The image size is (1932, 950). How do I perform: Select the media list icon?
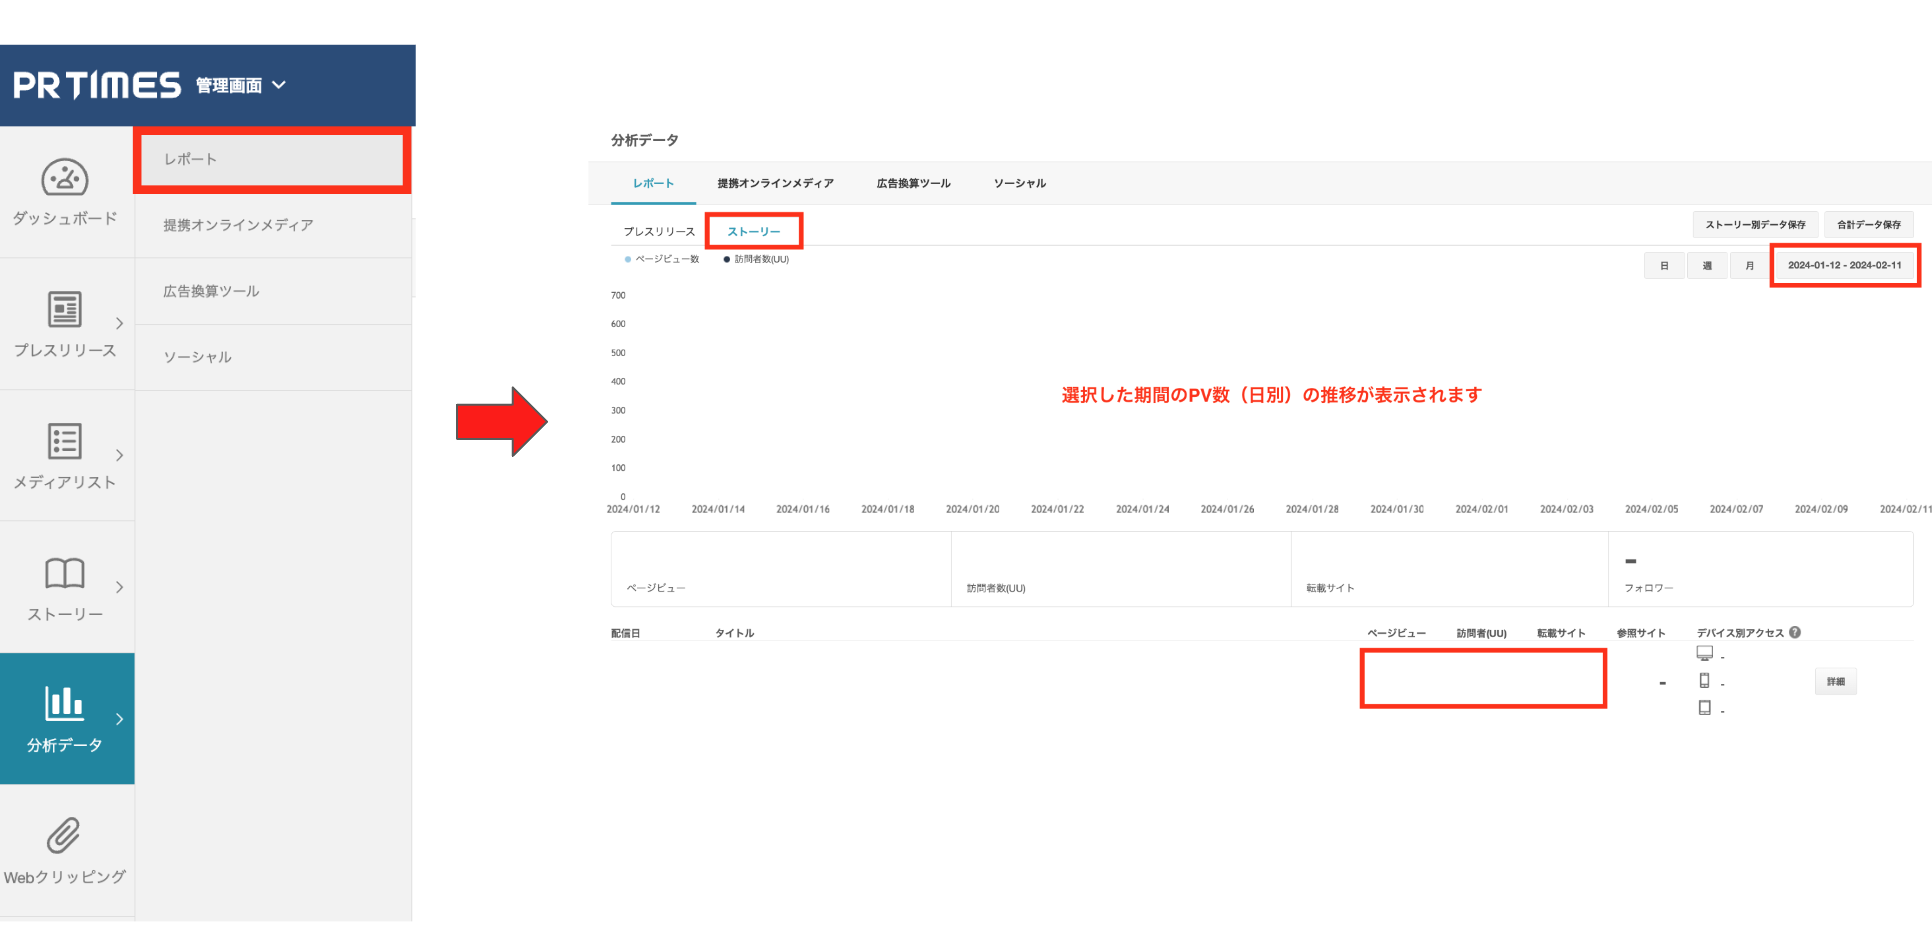(65, 441)
